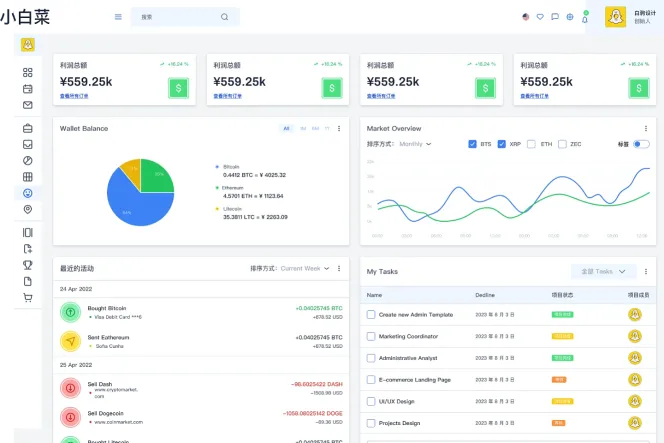Viewport: 664px width, 443px height.
Task: Expand the Monthly sort dropdown
Action: [415, 144]
